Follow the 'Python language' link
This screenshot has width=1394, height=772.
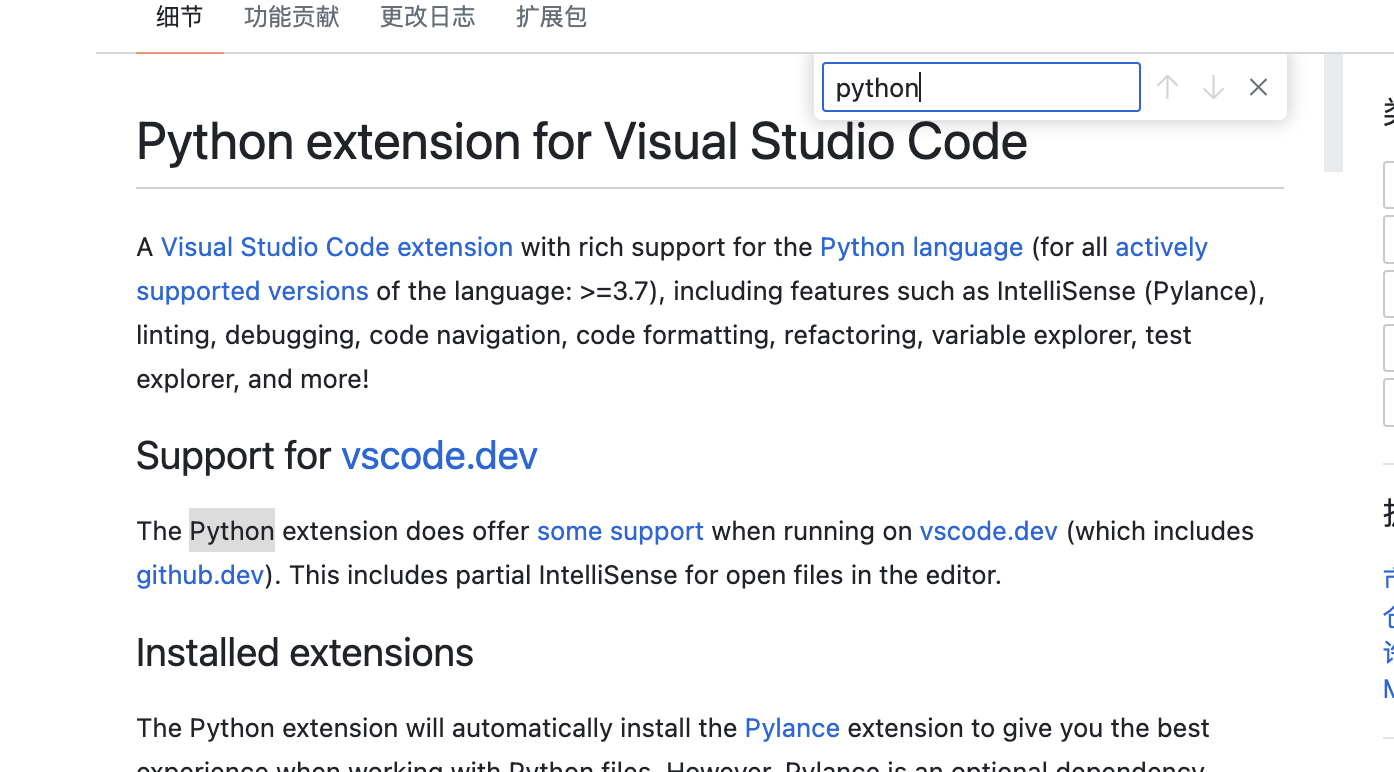921,247
